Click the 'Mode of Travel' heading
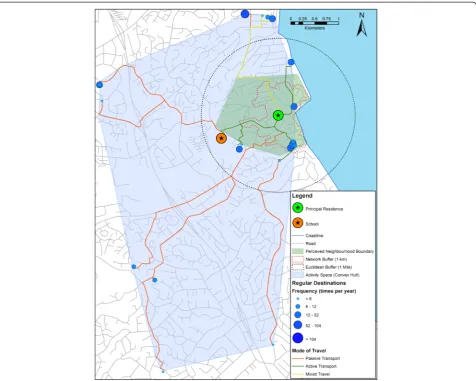 click(309, 351)
